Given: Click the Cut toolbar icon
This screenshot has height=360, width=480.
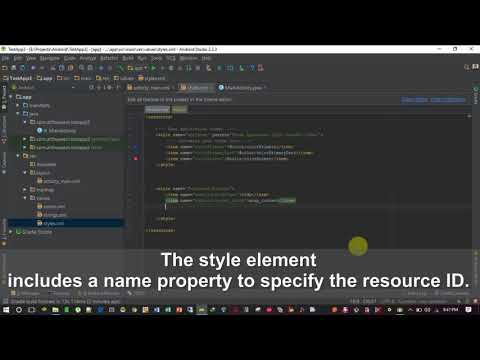Looking at the screenshot, I should click(53, 68).
